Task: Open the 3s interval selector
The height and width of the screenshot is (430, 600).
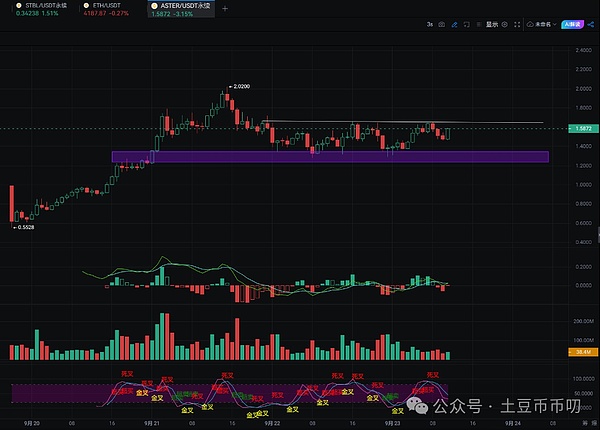Action: click(x=431, y=23)
